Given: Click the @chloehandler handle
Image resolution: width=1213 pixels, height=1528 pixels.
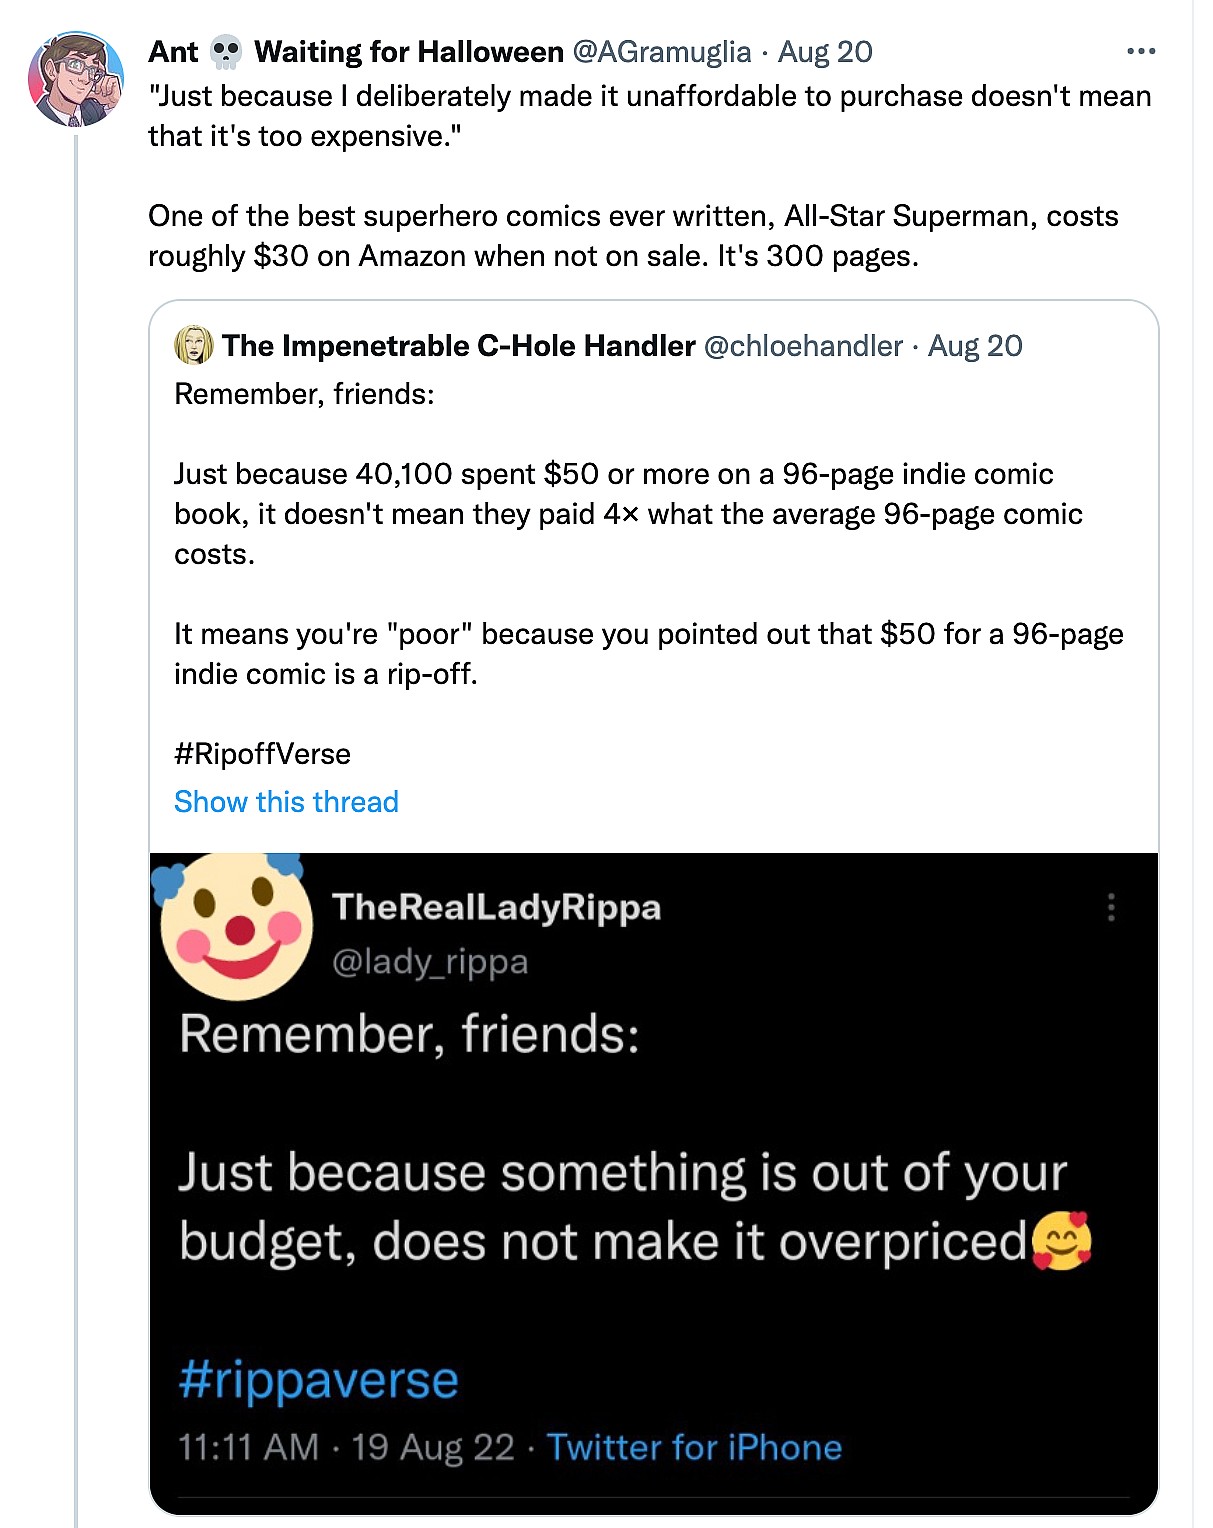Looking at the screenshot, I should [803, 346].
